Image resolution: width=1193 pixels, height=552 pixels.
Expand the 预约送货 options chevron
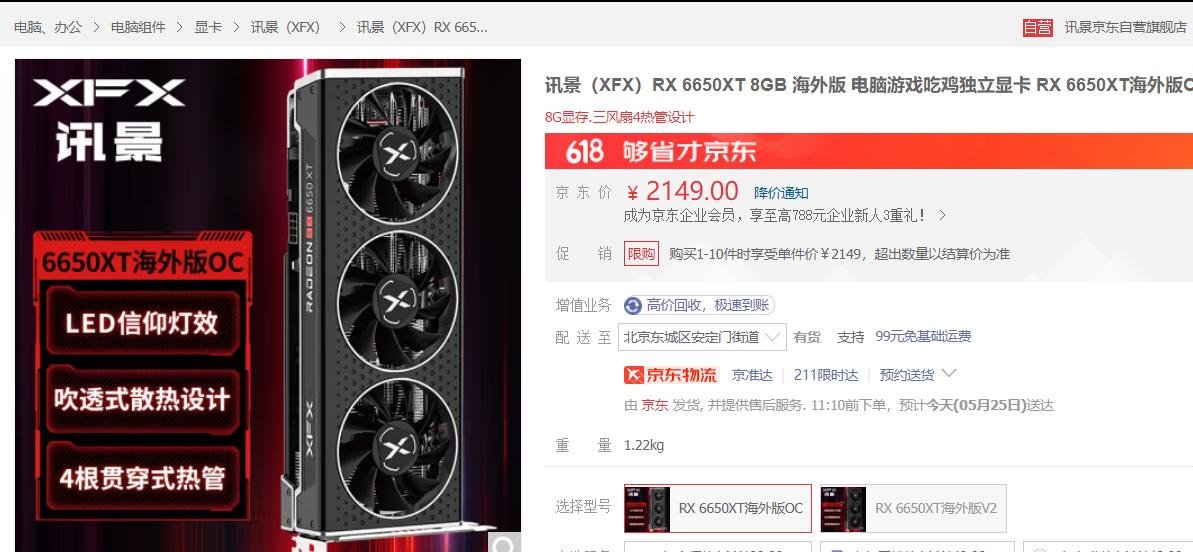pyautogui.click(x=949, y=373)
